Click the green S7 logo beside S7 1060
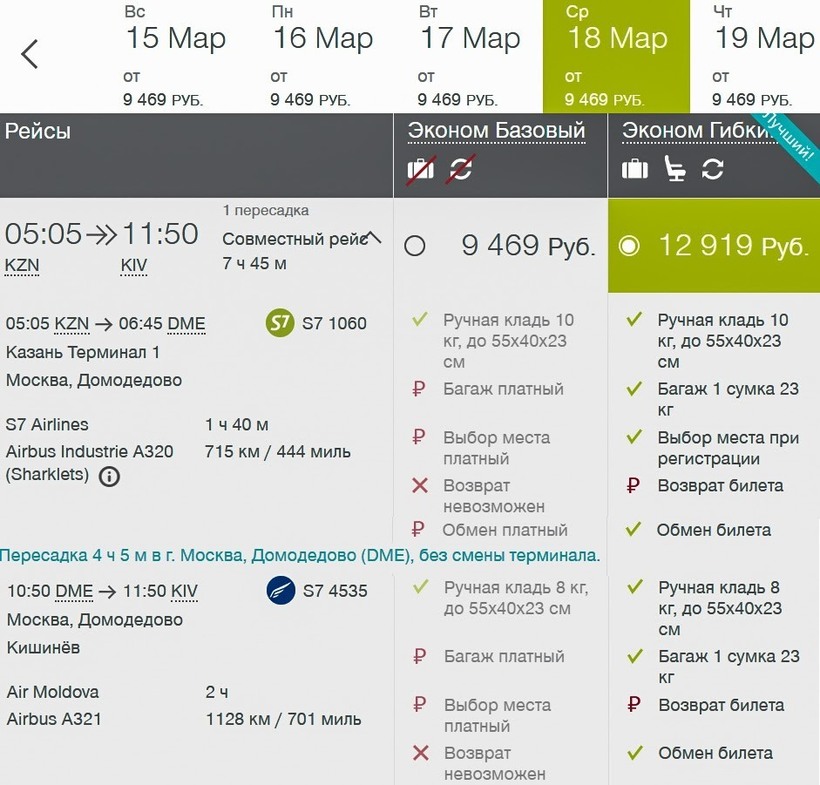 (280, 323)
